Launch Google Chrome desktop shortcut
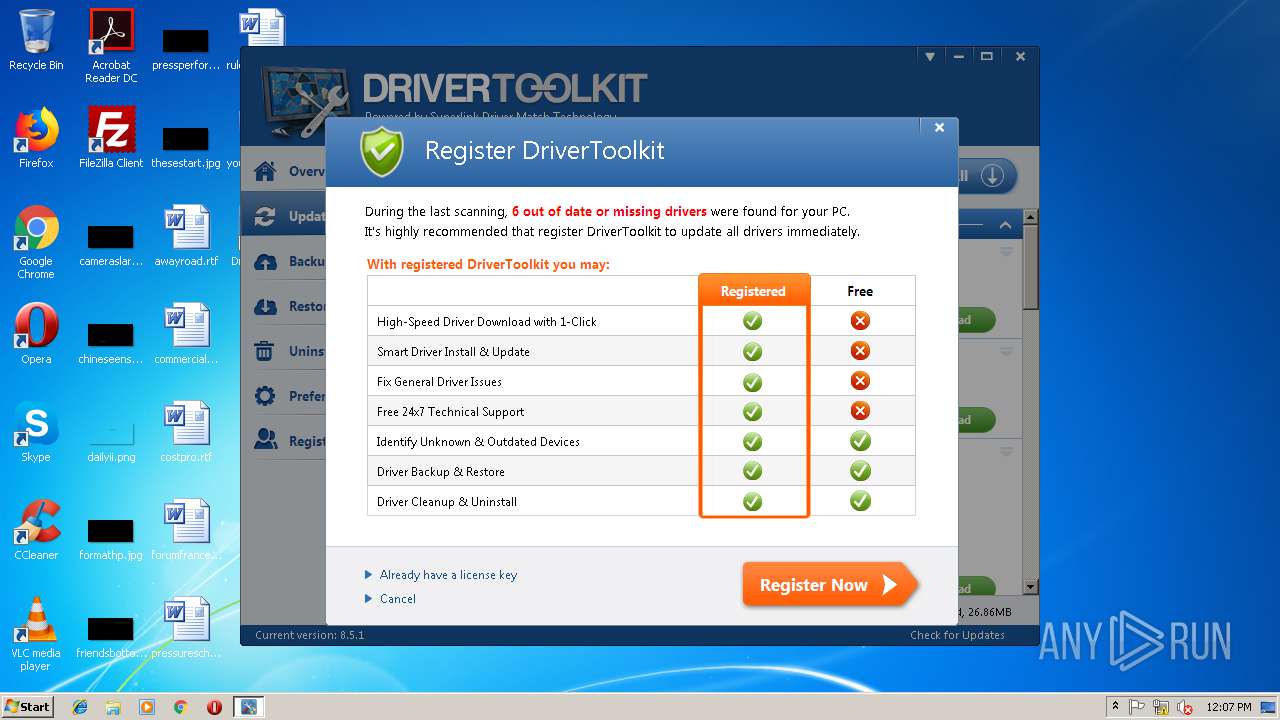Screen dimensions: 1280x720 [x=36, y=241]
